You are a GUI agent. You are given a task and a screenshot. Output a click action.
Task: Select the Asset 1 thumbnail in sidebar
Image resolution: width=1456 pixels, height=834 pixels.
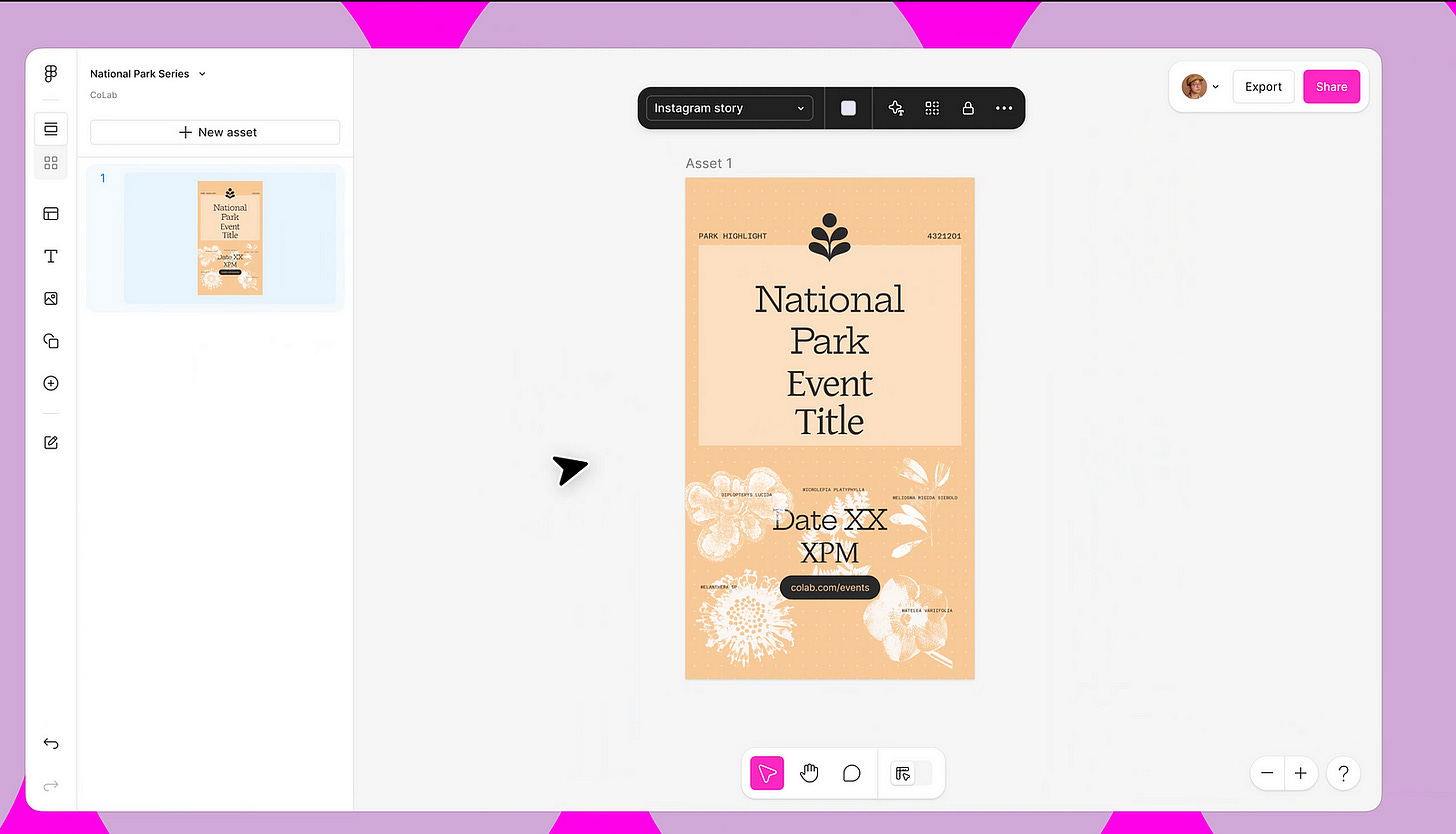(x=230, y=238)
